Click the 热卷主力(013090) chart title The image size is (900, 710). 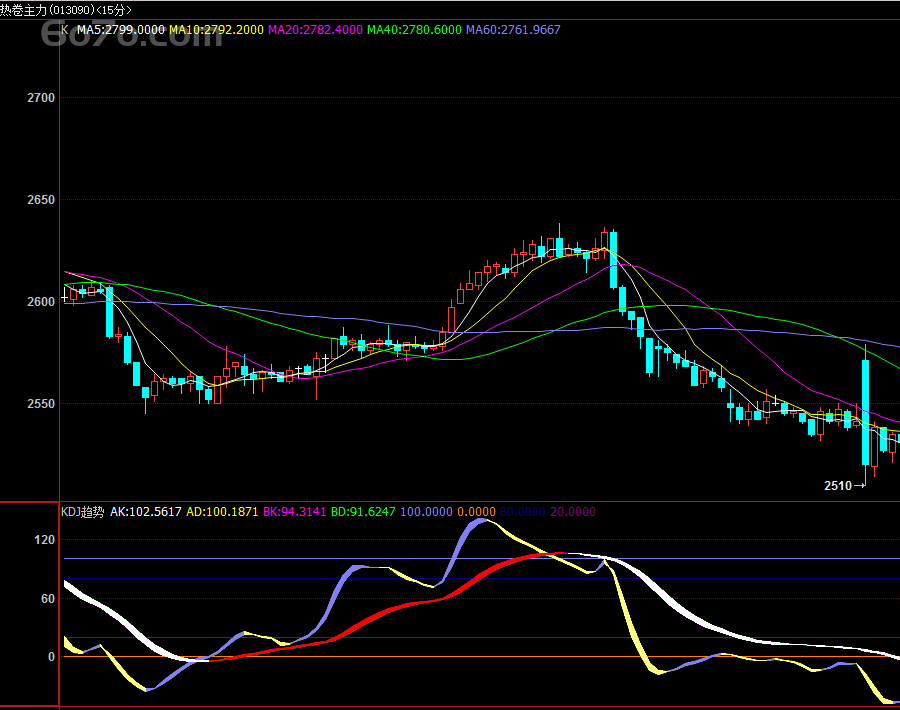point(48,10)
